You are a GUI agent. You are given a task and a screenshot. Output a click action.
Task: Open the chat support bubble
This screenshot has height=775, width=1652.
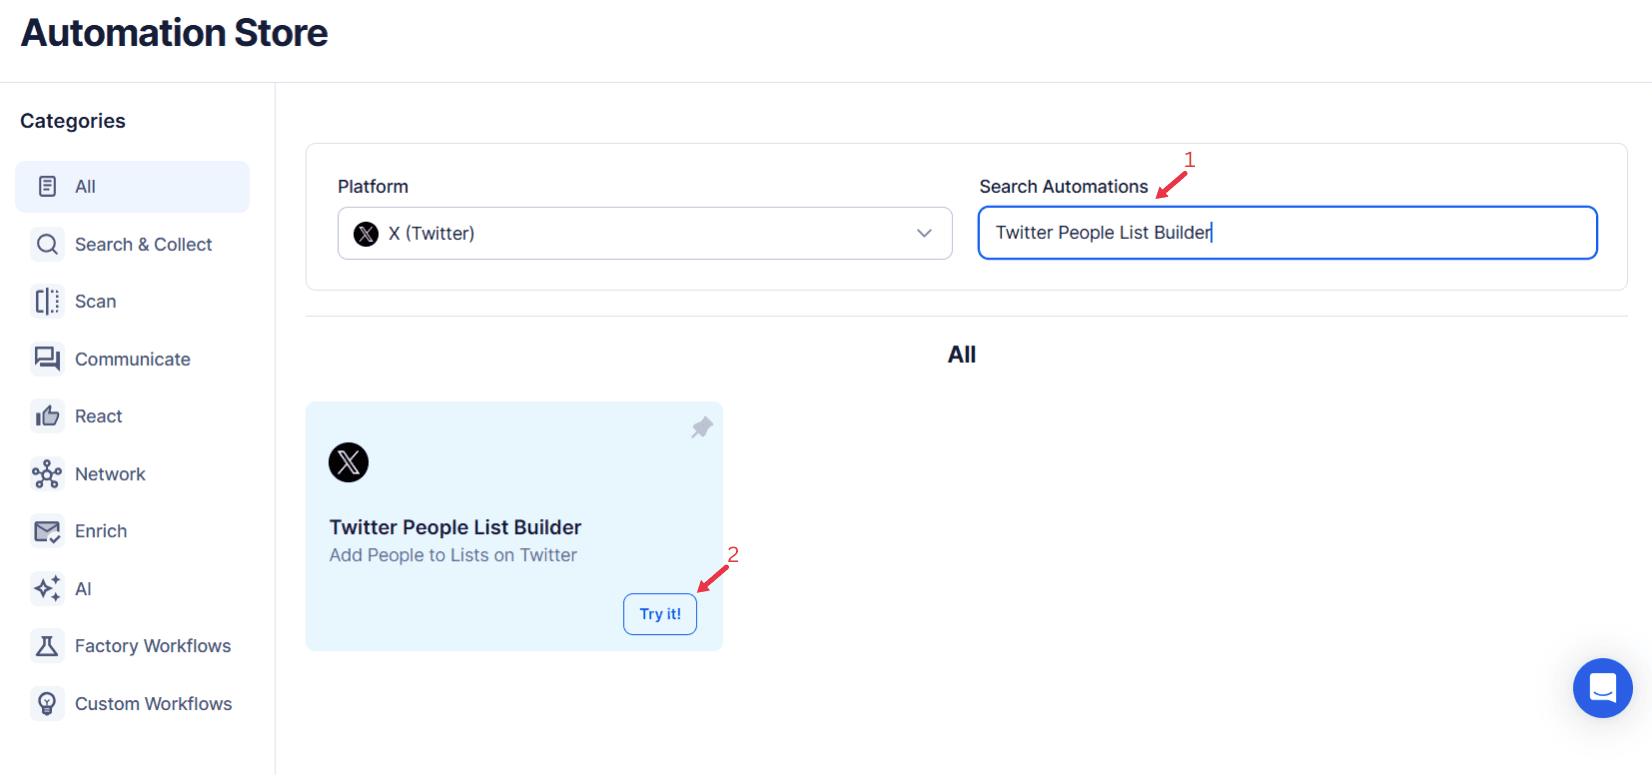pyautogui.click(x=1602, y=688)
